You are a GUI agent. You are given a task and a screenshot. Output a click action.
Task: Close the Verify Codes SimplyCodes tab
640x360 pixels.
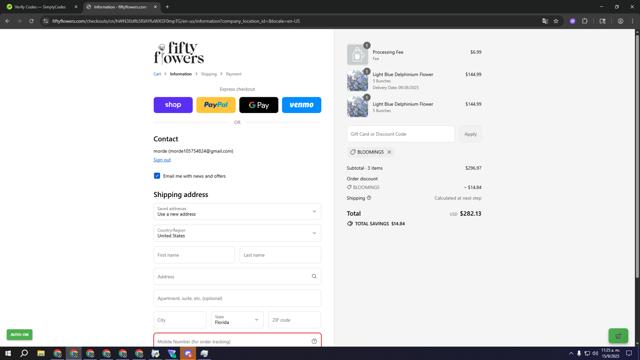[x=76, y=7]
